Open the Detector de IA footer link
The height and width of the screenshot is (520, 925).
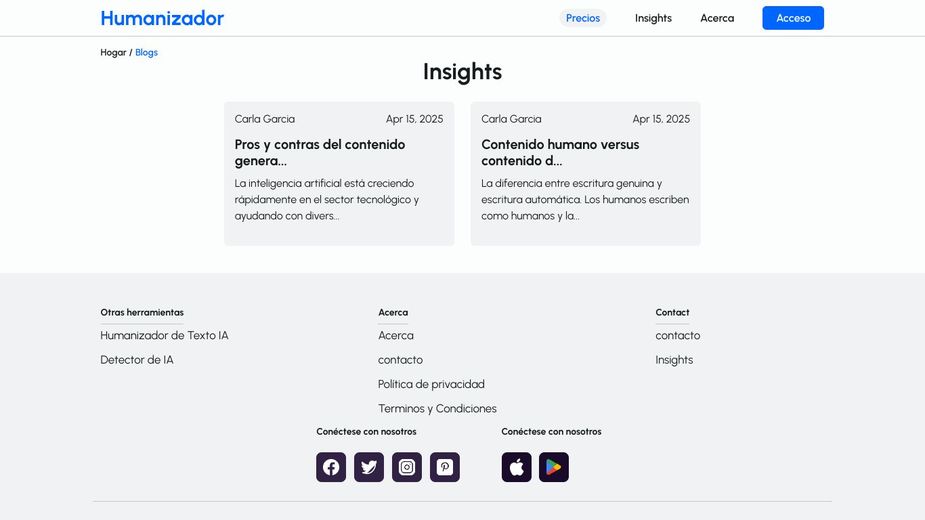[137, 360]
